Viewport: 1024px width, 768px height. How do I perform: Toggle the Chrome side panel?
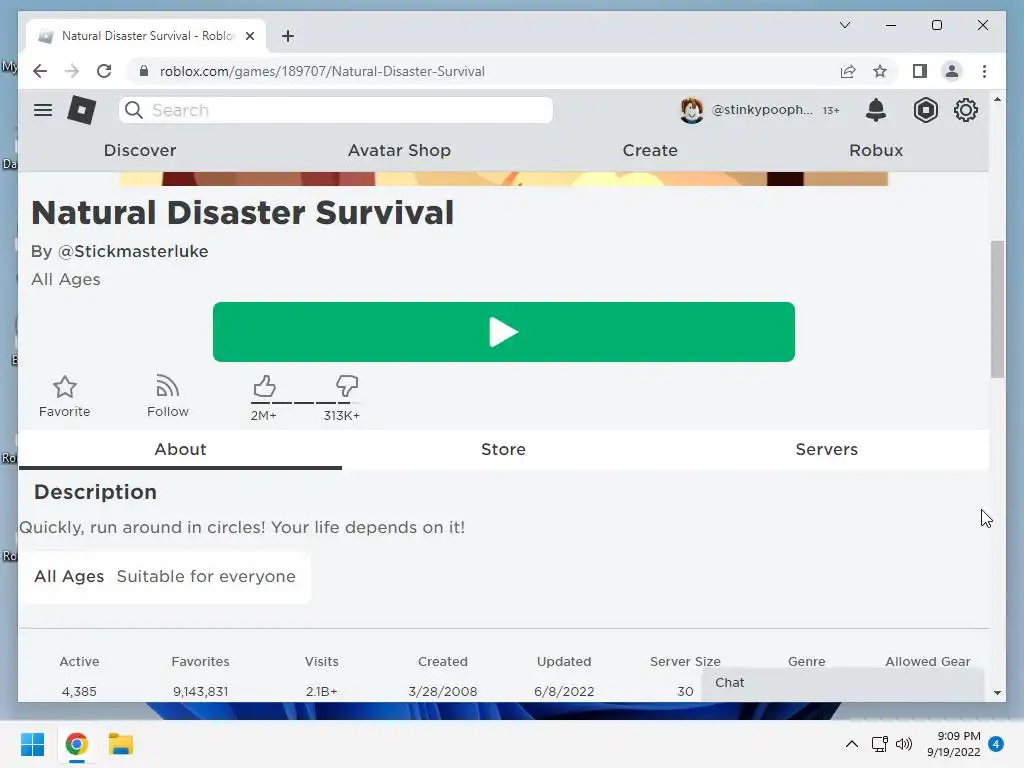click(x=920, y=71)
